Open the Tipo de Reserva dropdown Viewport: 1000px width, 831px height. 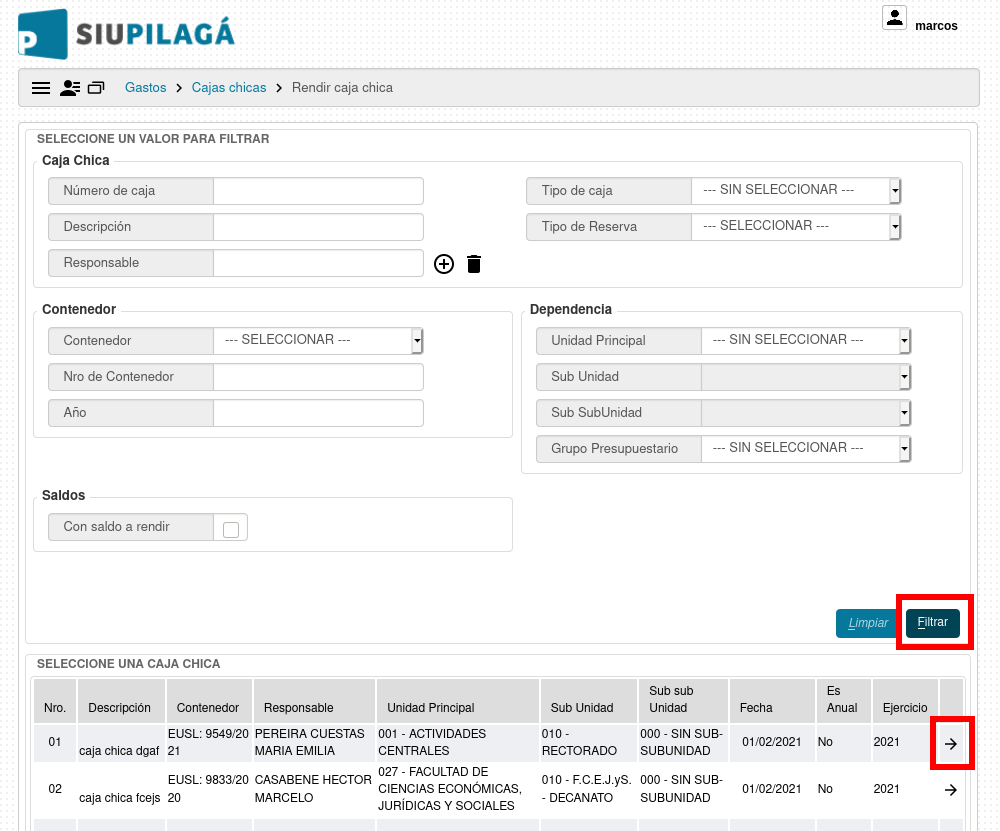coord(796,226)
